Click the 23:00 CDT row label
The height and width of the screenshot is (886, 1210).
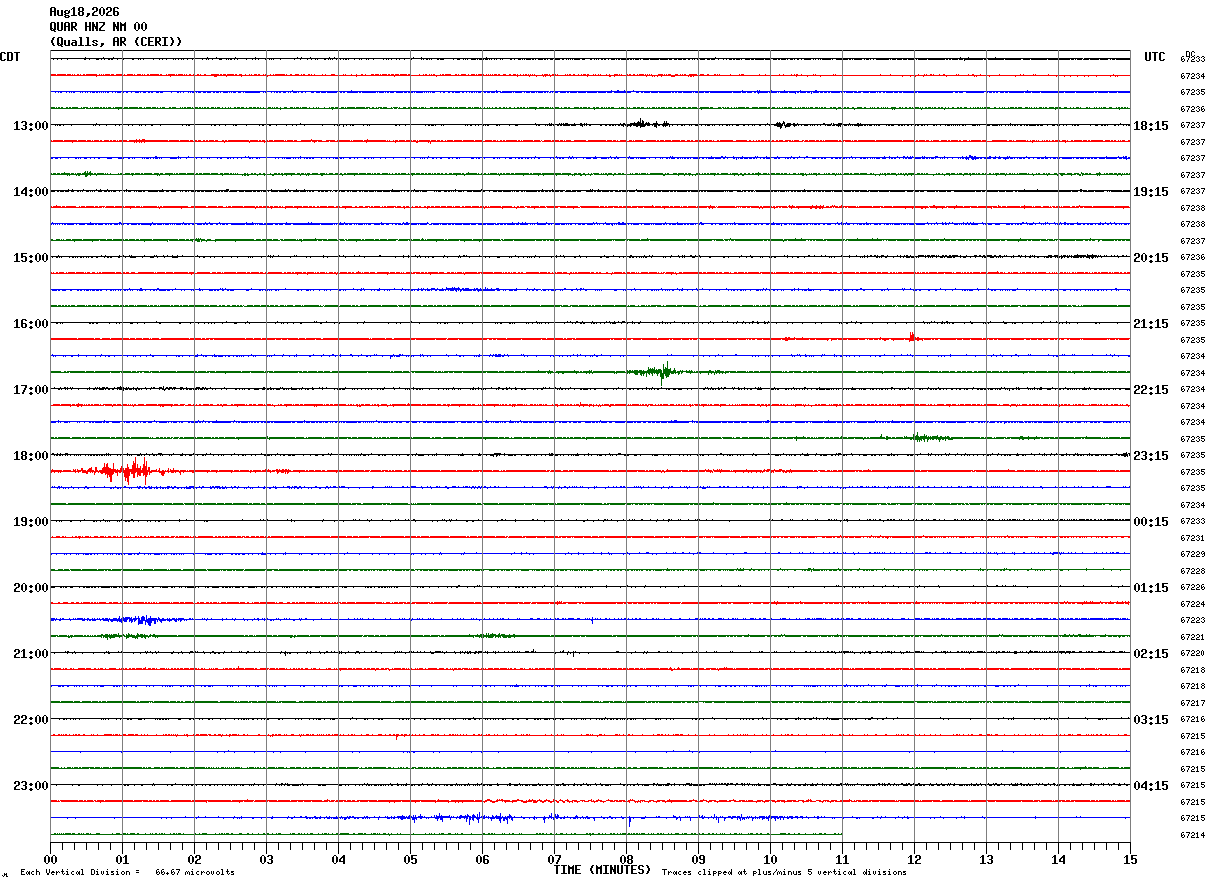(31, 785)
